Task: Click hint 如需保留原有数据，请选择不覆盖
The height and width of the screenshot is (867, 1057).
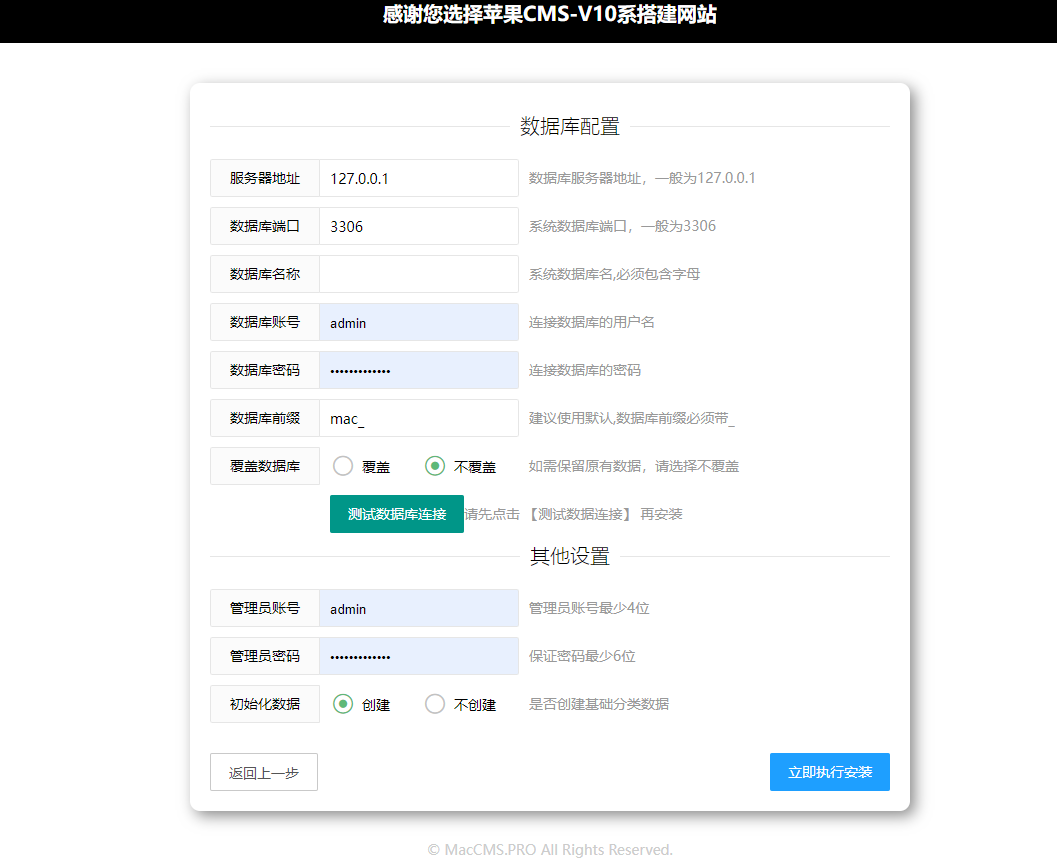Action: click(634, 466)
